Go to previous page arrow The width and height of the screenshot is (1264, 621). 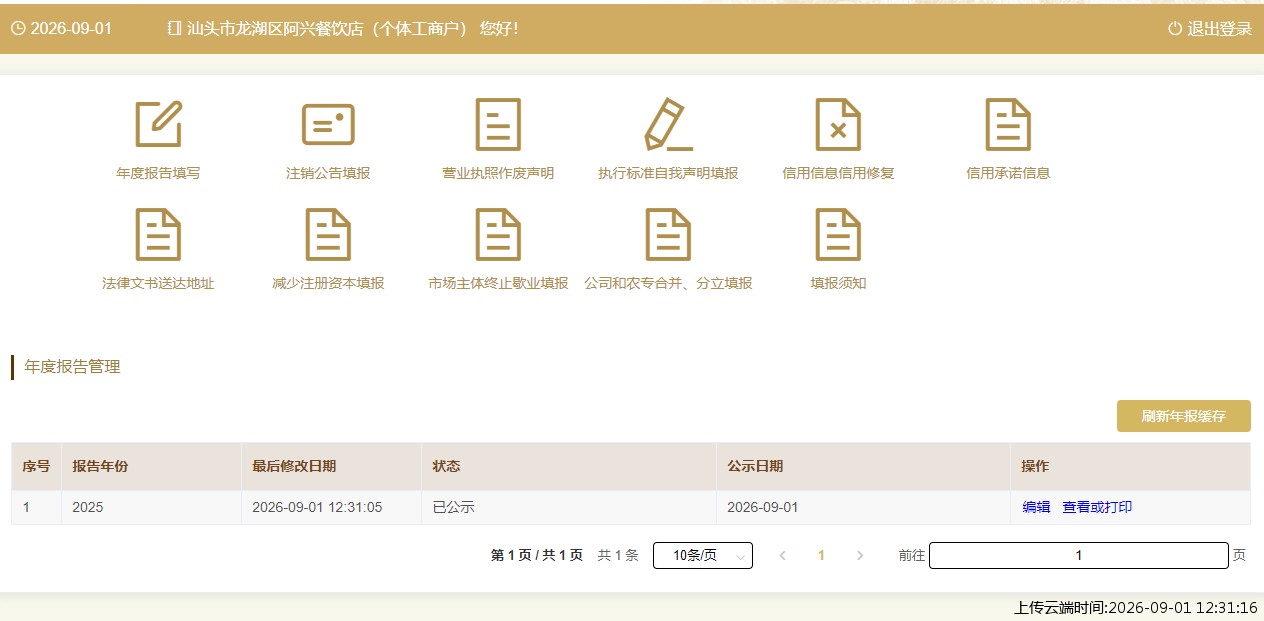[783, 555]
